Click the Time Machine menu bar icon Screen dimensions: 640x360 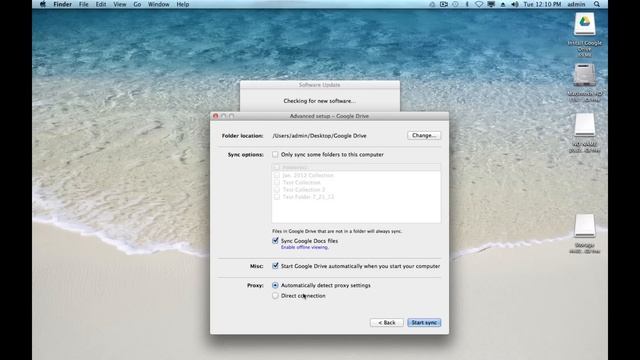[x=456, y=4]
